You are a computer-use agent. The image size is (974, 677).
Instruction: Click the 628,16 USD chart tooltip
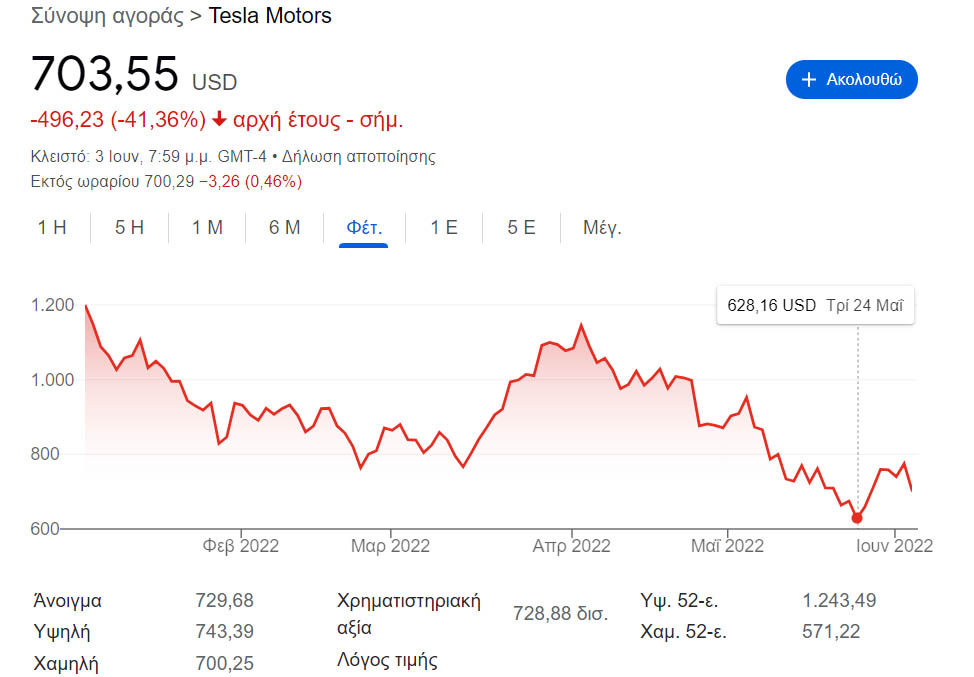[815, 306]
